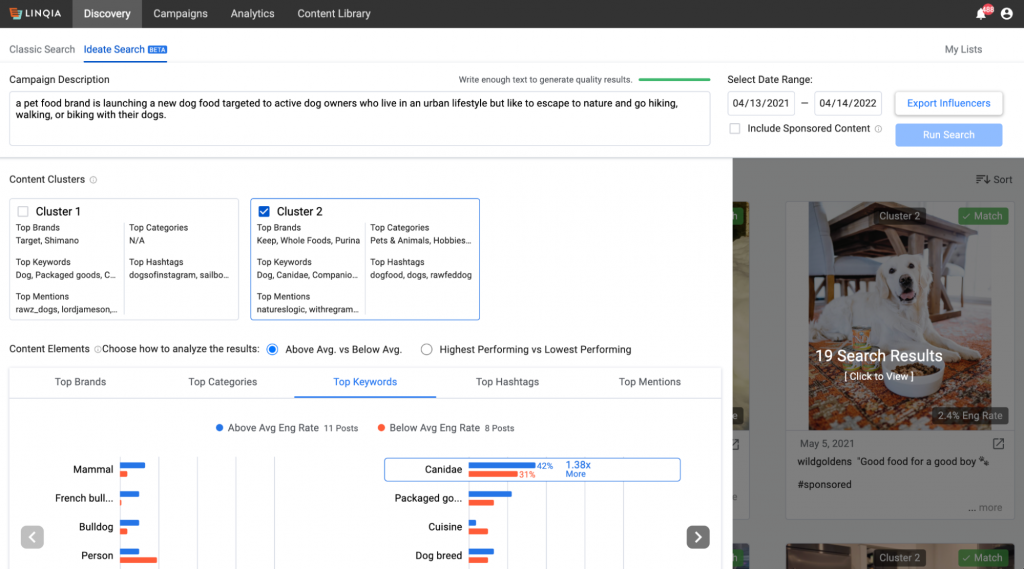Open the Discovery menu
This screenshot has height=569, width=1024.
point(107,14)
